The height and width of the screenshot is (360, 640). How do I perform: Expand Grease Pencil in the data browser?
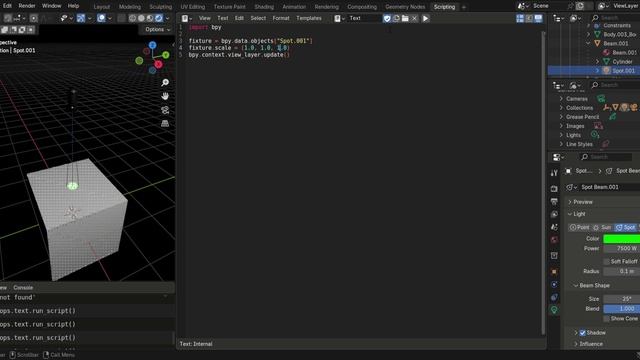tap(561, 117)
